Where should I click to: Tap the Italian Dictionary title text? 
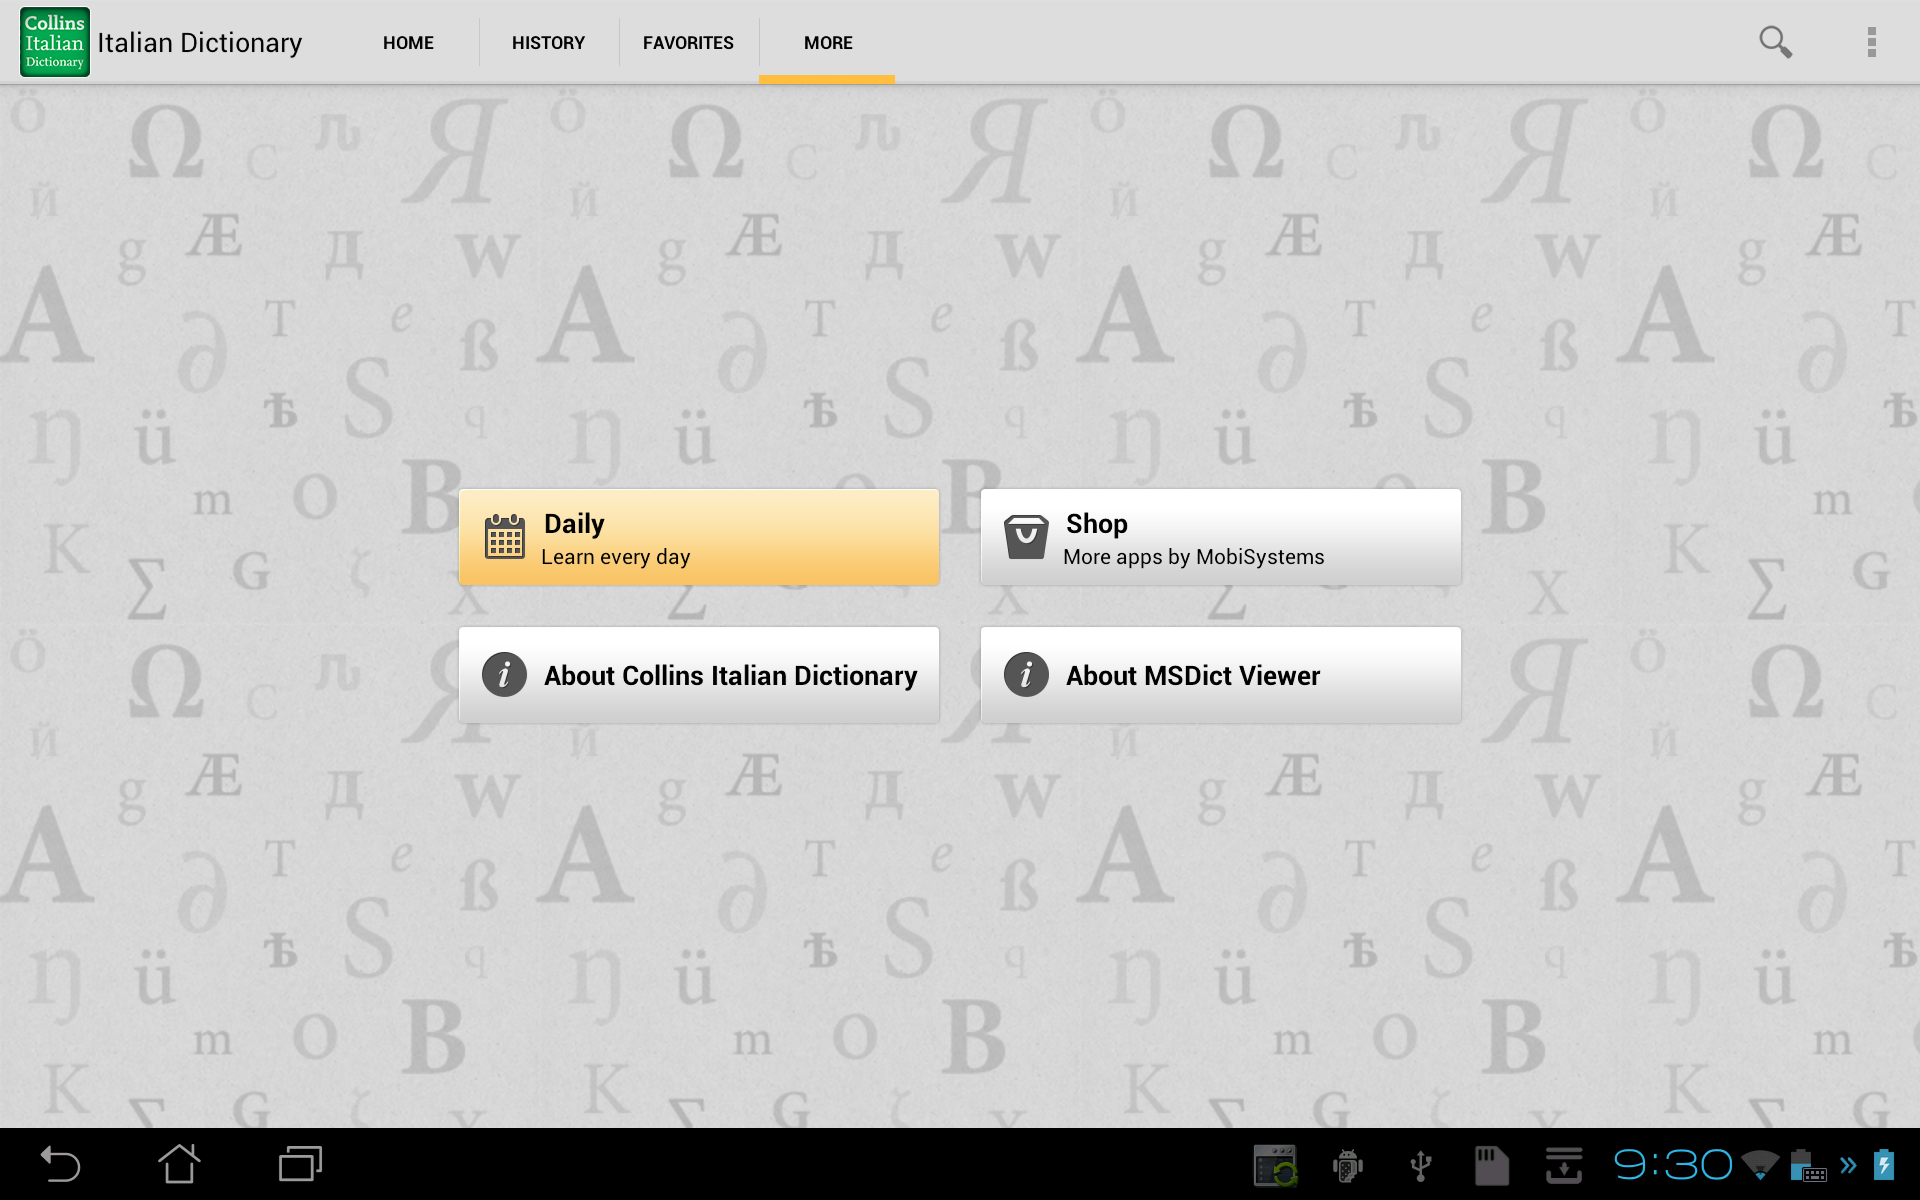(200, 43)
